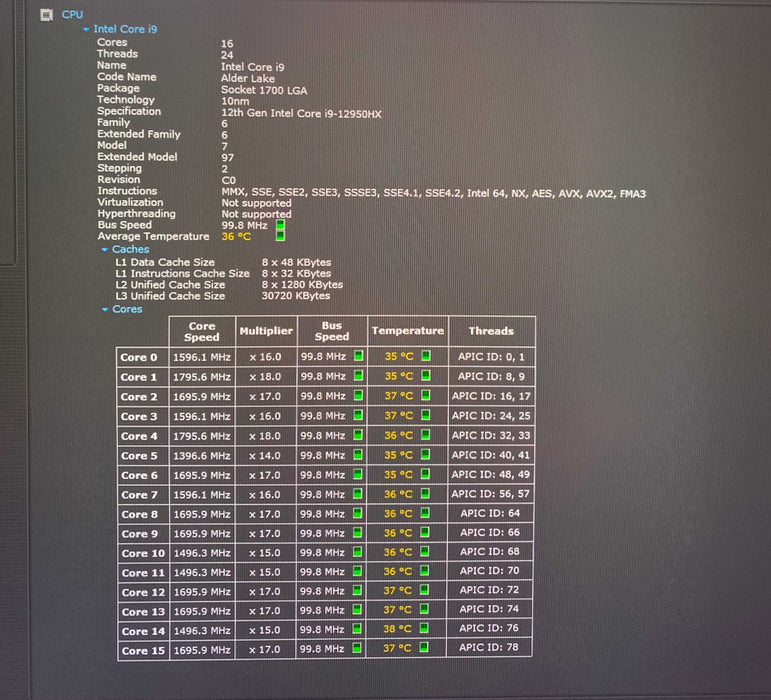771x700 pixels.
Task: Click Core 3 bus speed green indicator
Action: coord(358,415)
